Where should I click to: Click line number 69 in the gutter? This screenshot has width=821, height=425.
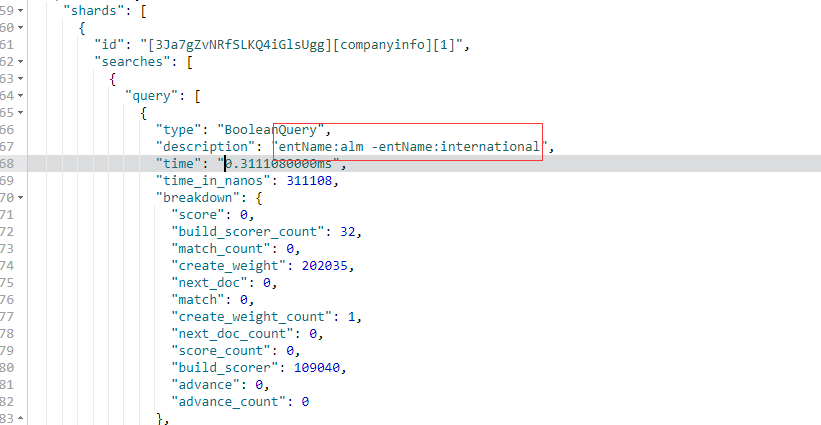tap(6, 181)
